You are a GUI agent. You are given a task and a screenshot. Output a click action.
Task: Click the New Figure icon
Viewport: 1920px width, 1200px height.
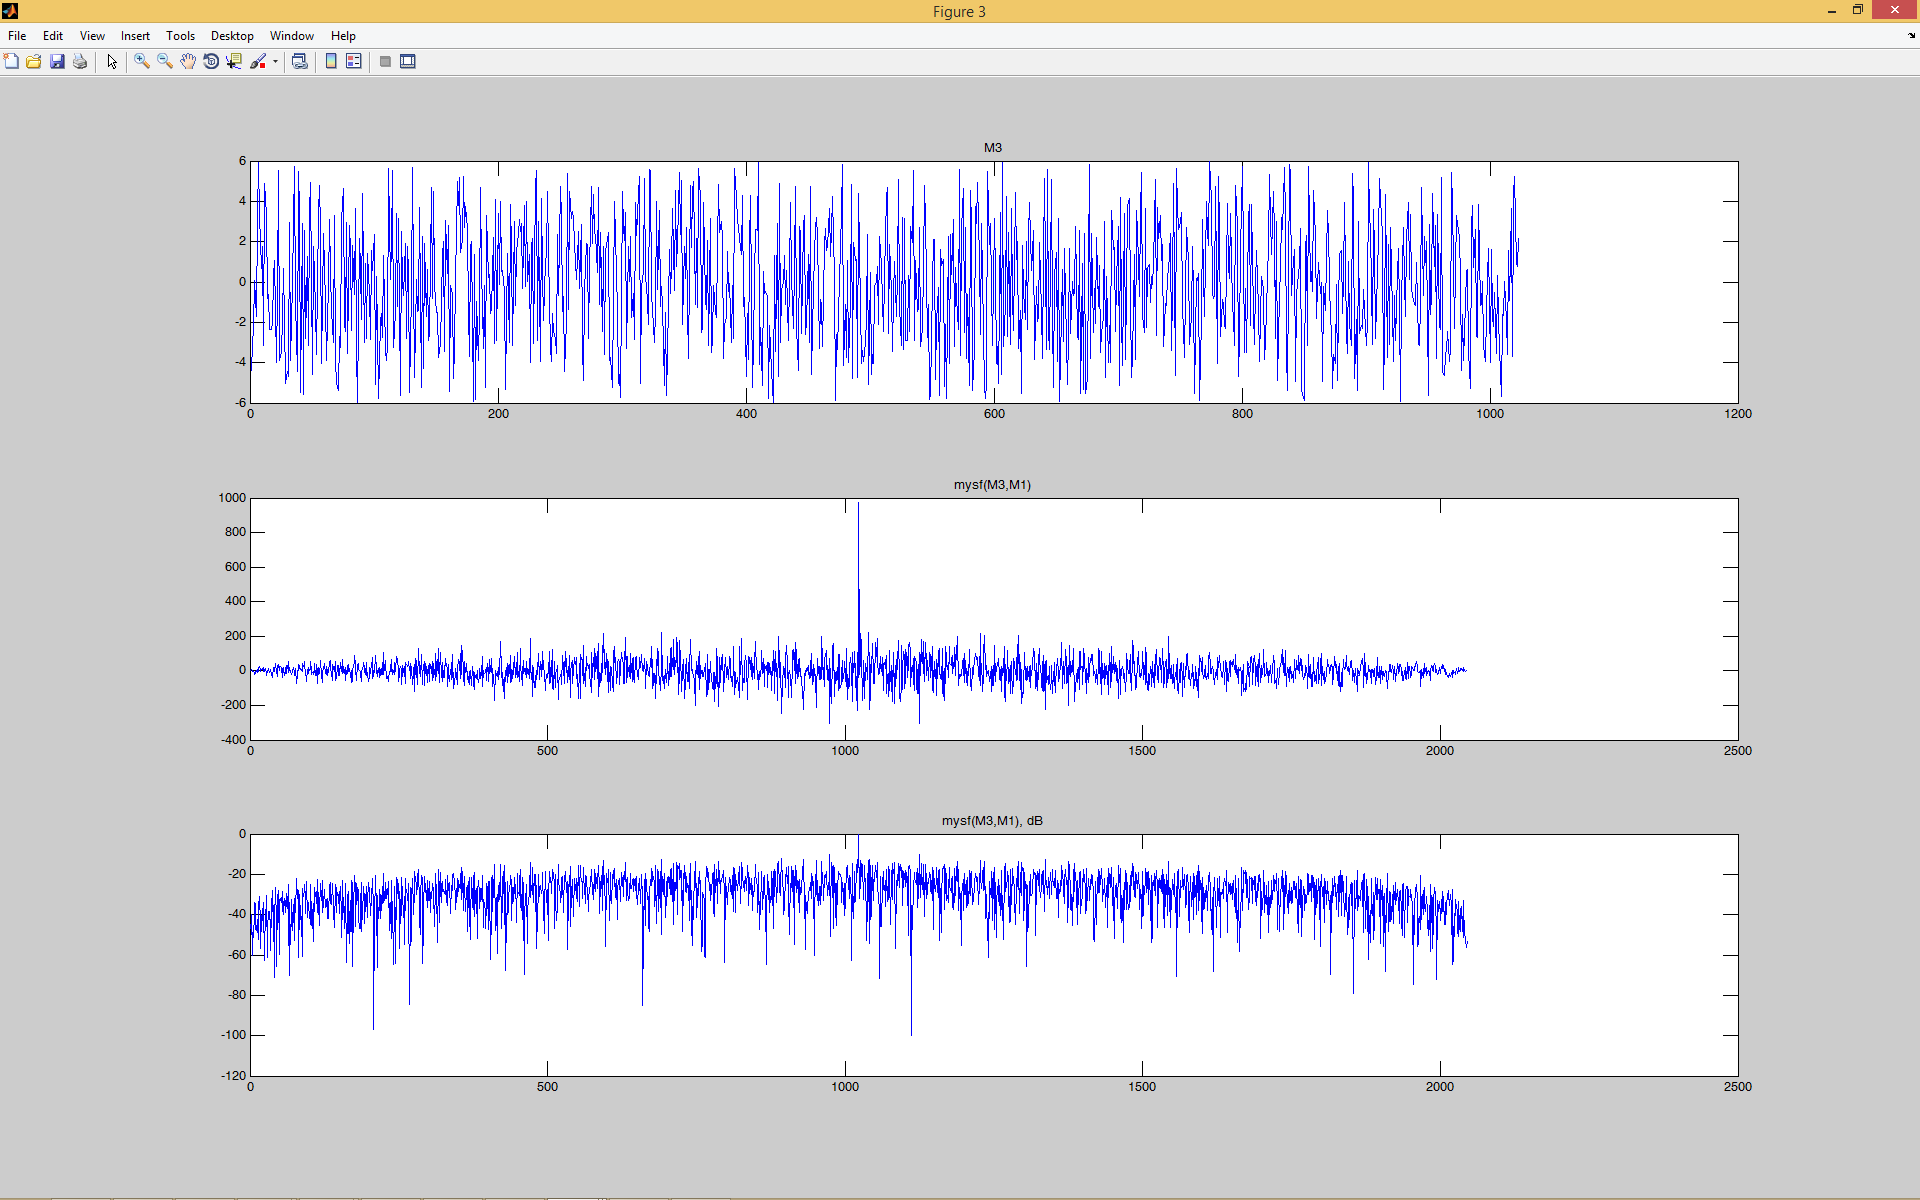pyautogui.click(x=11, y=62)
